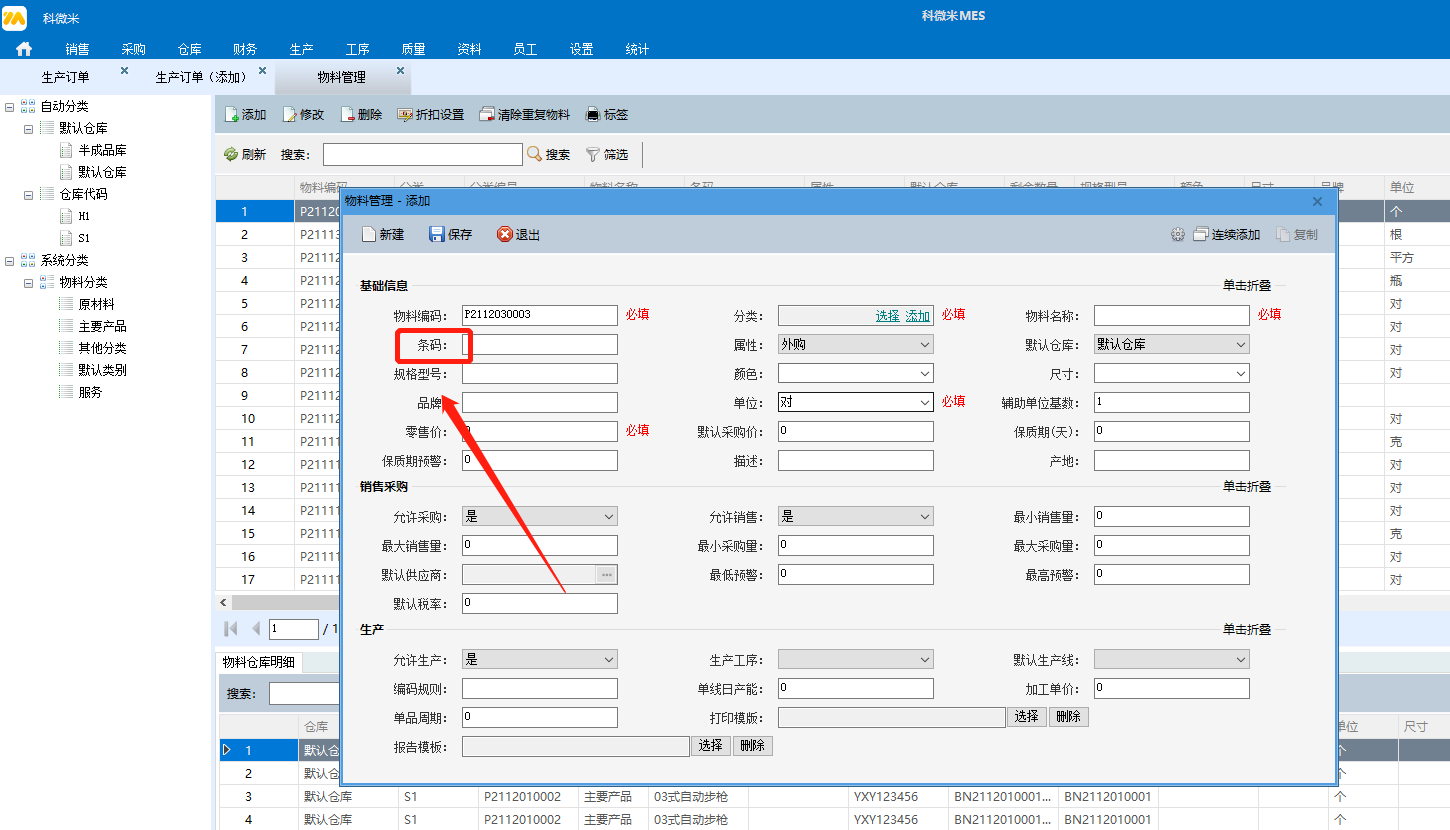
Task: Click the 删除 button next to 打印模版
Action: 1068,717
